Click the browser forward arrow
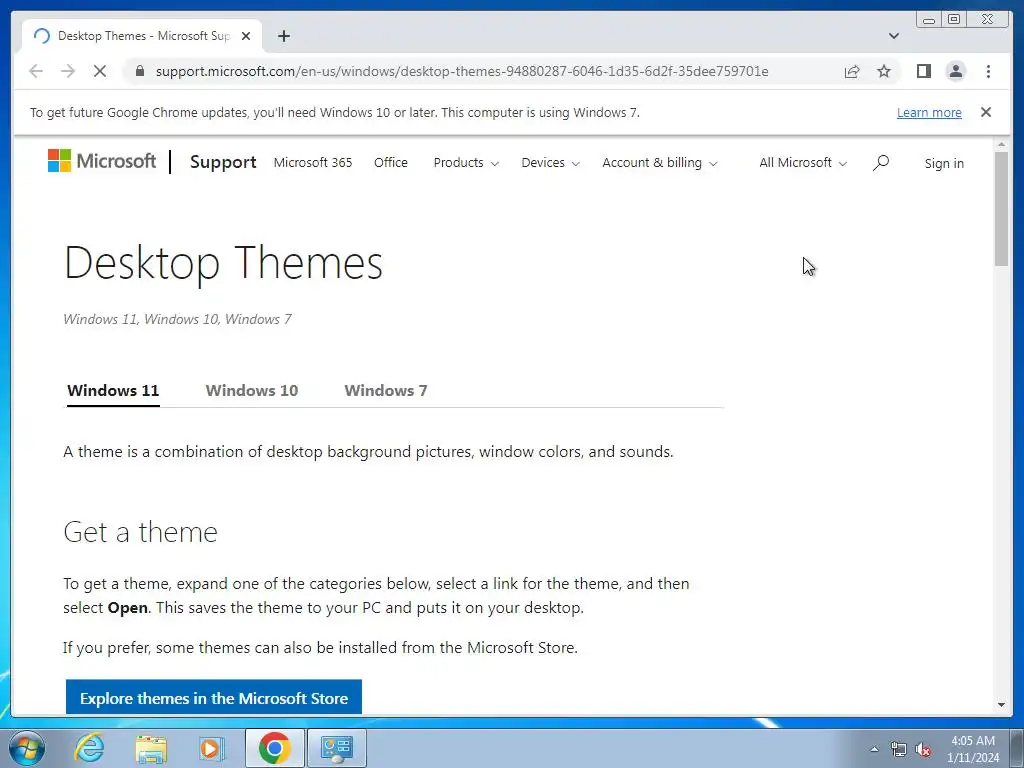The width and height of the screenshot is (1024, 768). pyautogui.click(x=68, y=71)
